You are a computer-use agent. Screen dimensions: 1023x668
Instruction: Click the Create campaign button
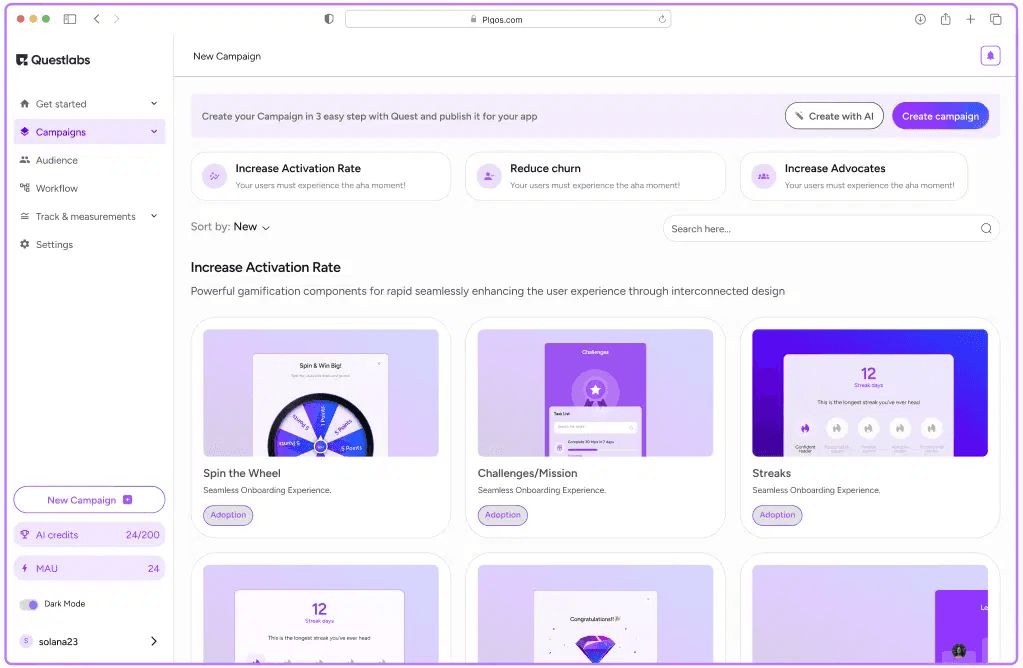tap(940, 116)
